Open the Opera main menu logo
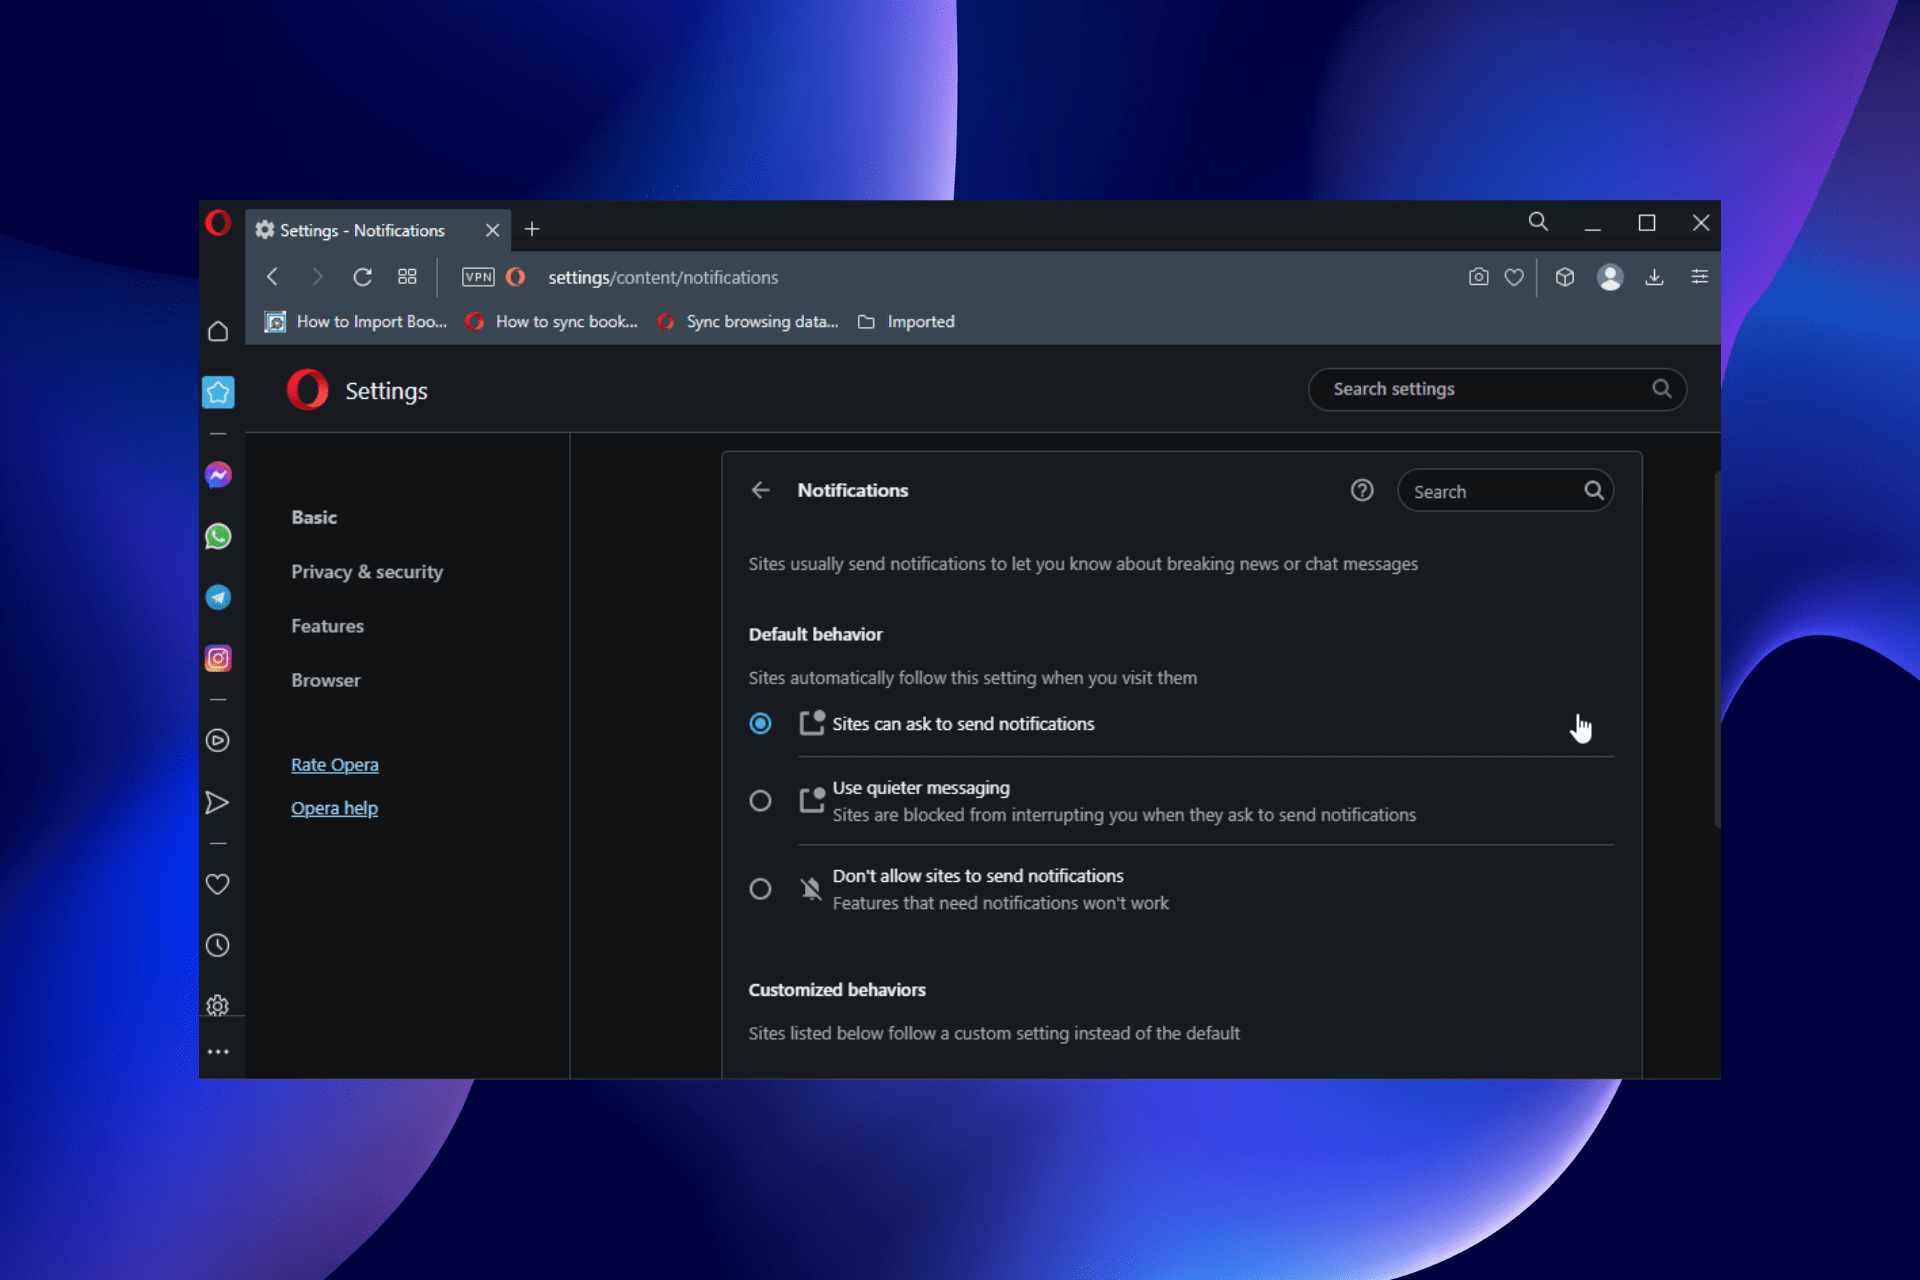Screen dimensions: 1920x1280 click(218, 223)
